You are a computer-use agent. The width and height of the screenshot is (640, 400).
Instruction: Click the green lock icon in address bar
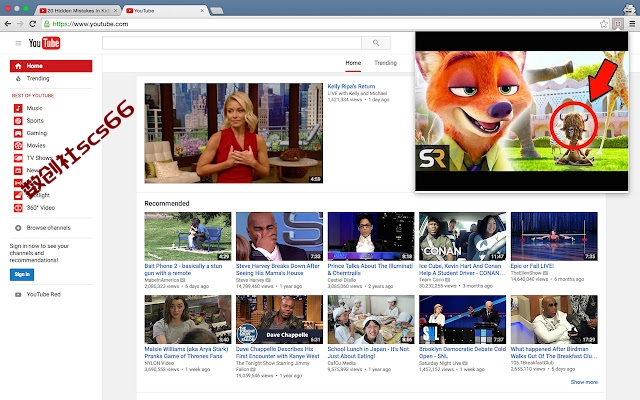(x=47, y=24)
